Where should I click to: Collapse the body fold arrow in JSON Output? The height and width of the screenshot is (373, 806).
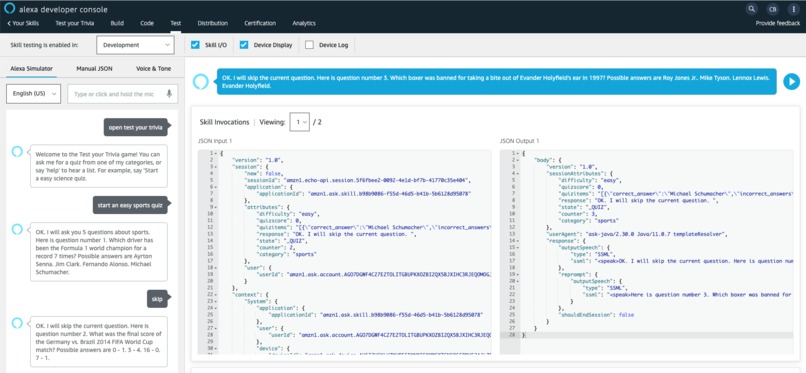pos(518,160)
